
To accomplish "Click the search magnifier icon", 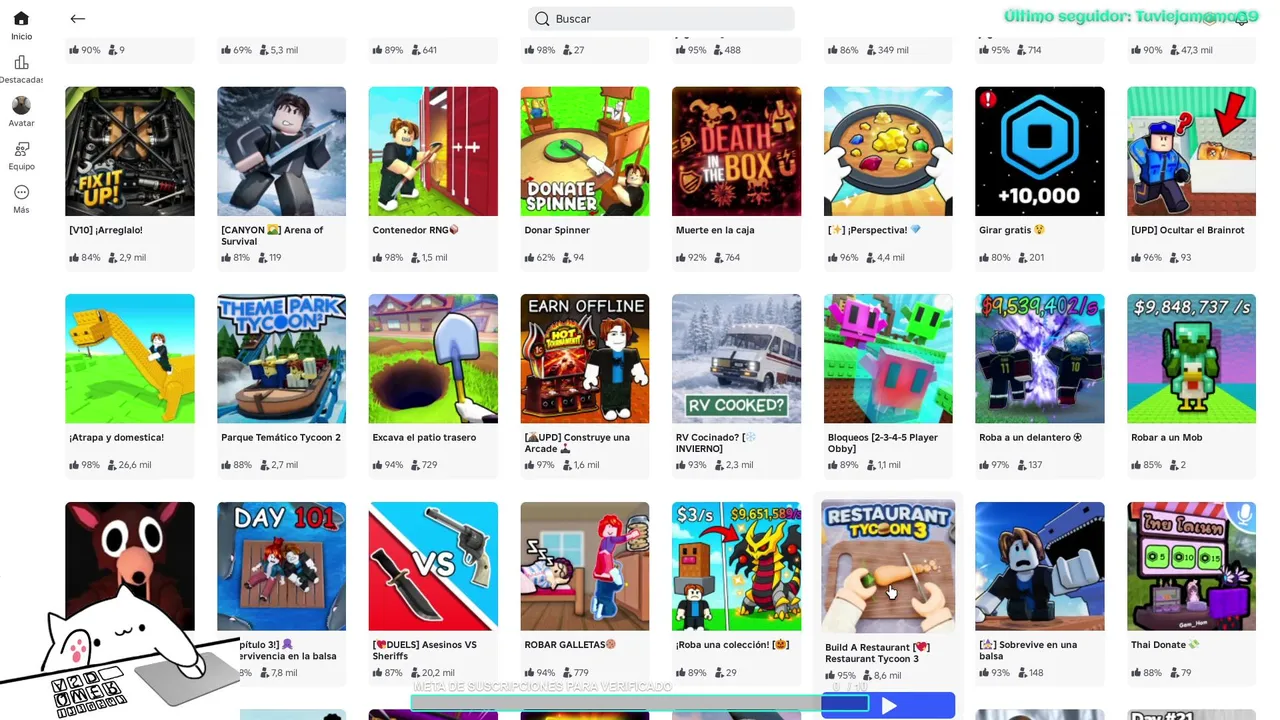I will point(542,19).
